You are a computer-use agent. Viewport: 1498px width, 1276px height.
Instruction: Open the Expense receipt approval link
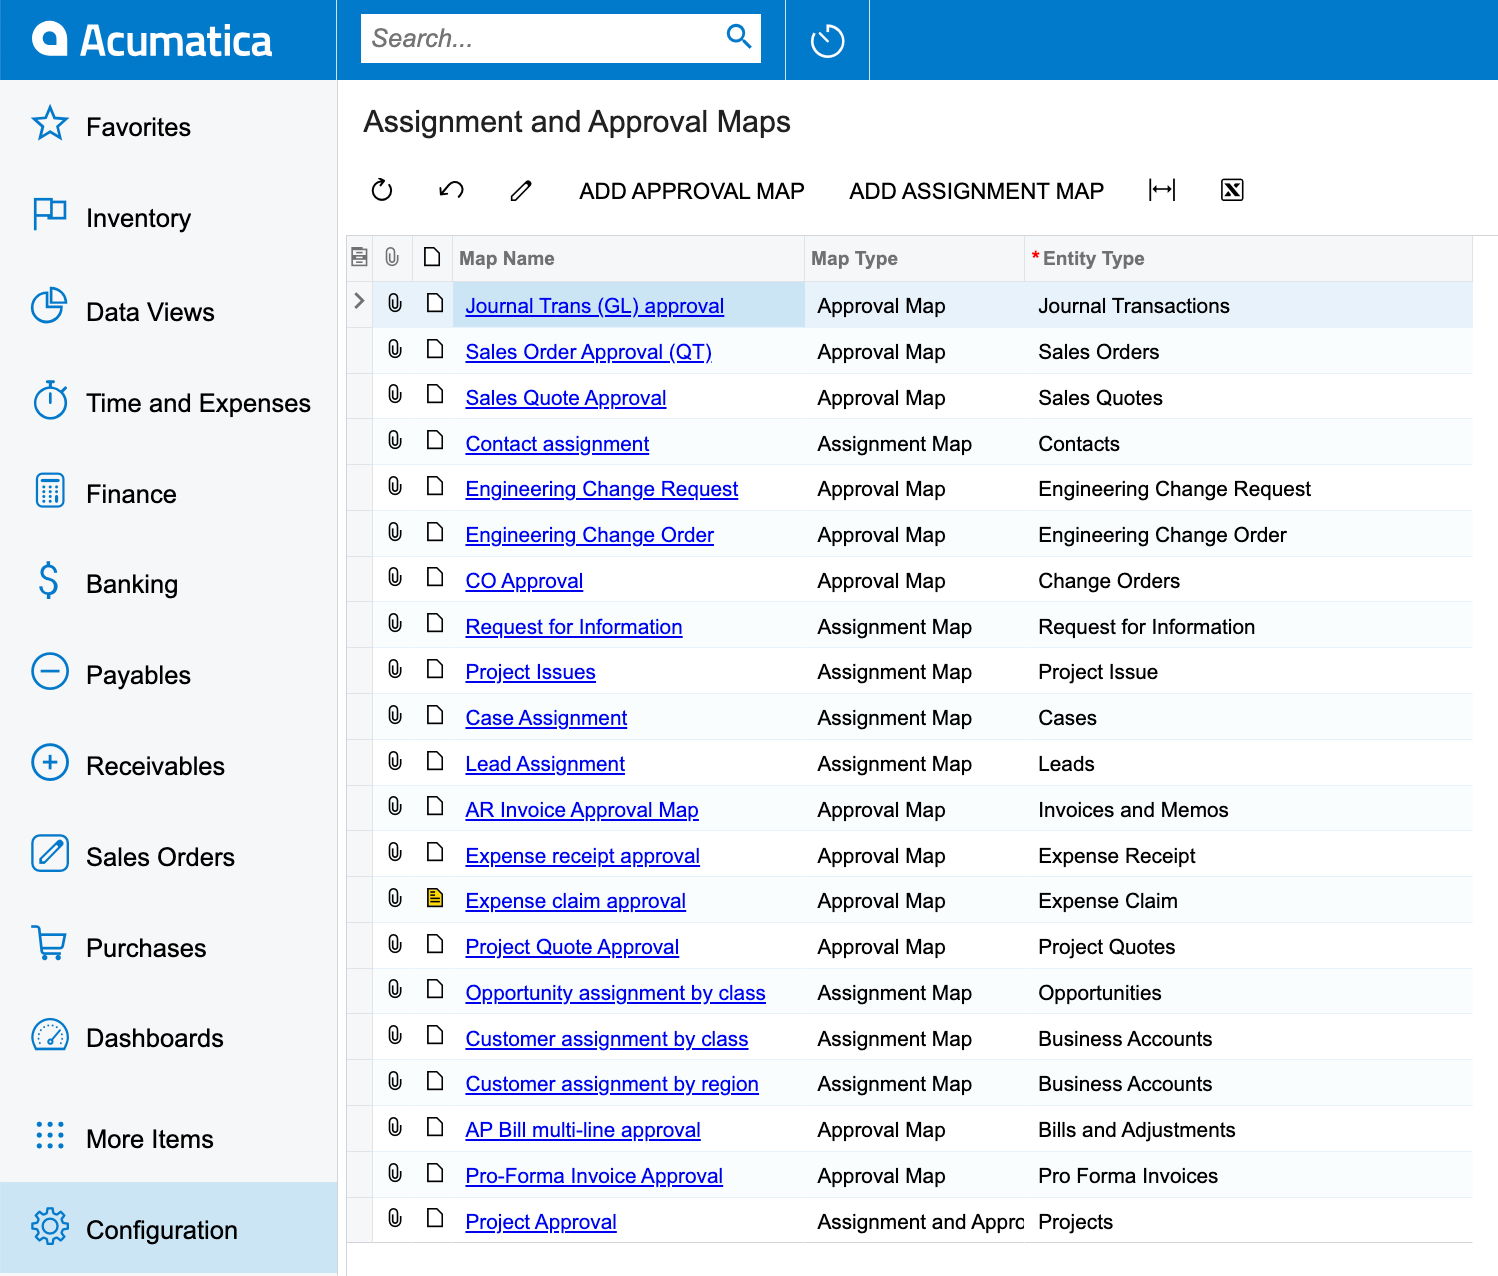pos(582,856)
